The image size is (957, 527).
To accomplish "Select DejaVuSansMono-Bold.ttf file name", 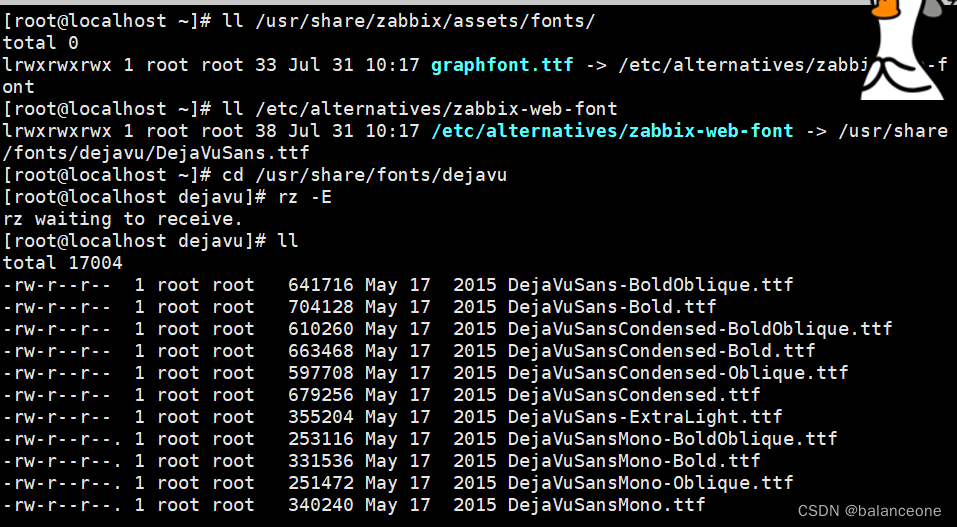I will pyautogui.click(x=634, y=461).
